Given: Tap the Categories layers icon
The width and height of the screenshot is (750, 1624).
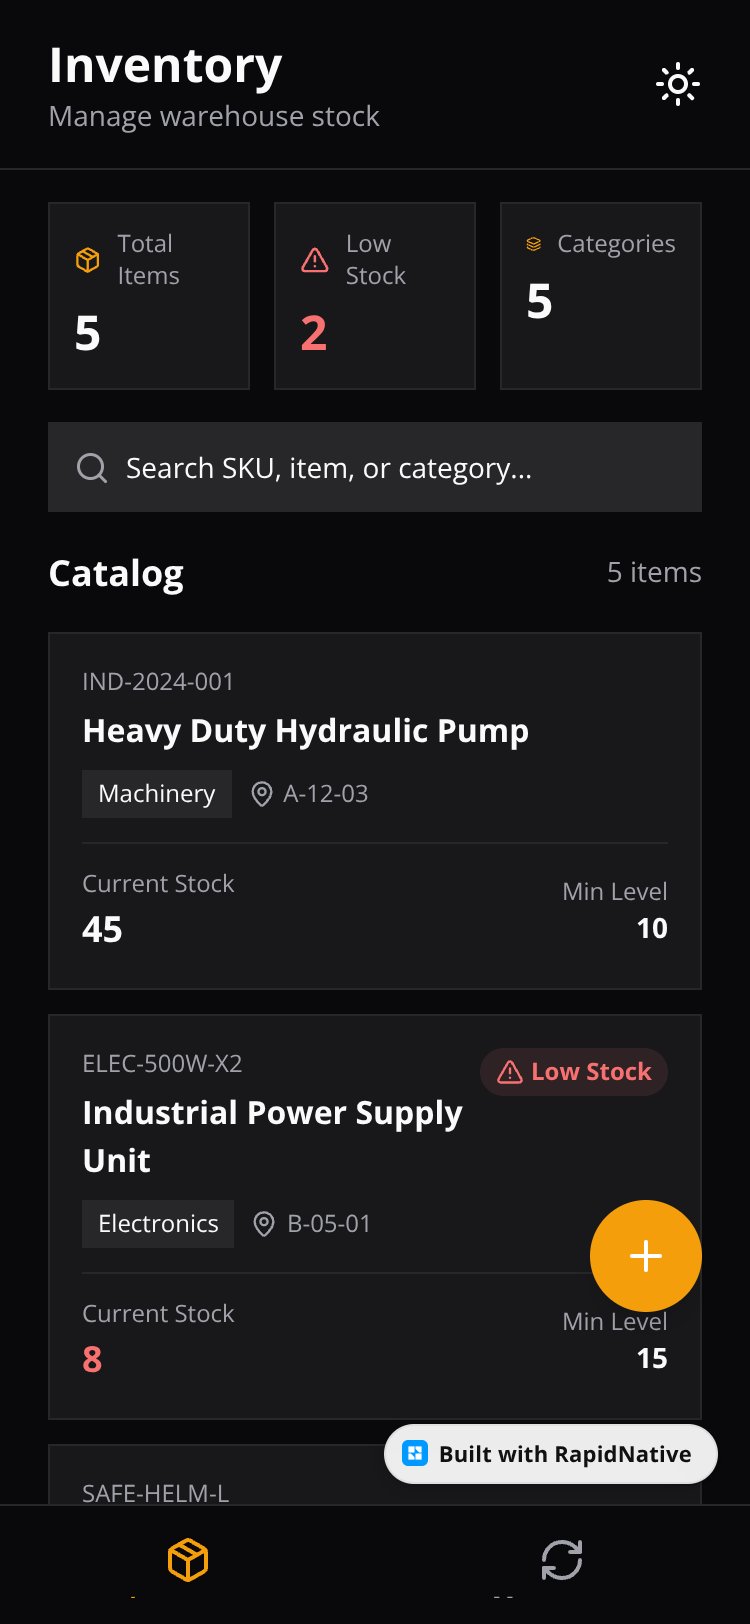Looking at the screenshot, I should pyautogui.click(x=534, y=244).
